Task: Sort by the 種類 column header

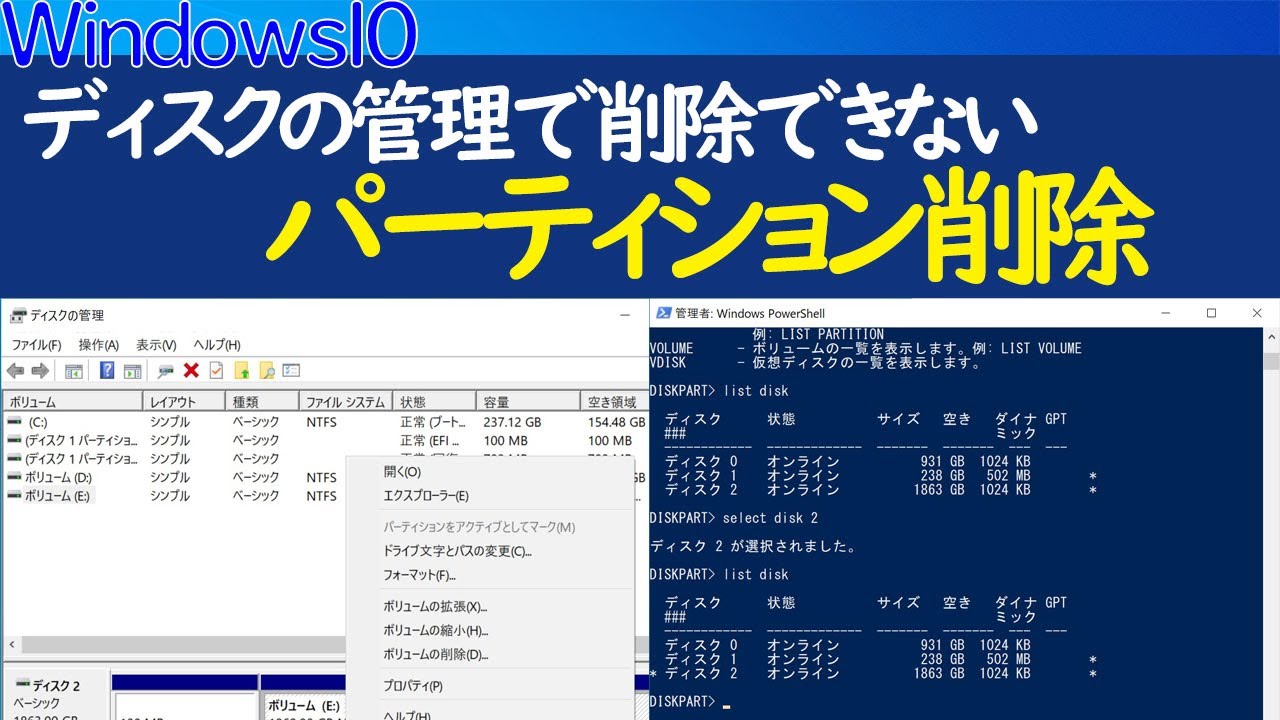Action: point(263,402)
